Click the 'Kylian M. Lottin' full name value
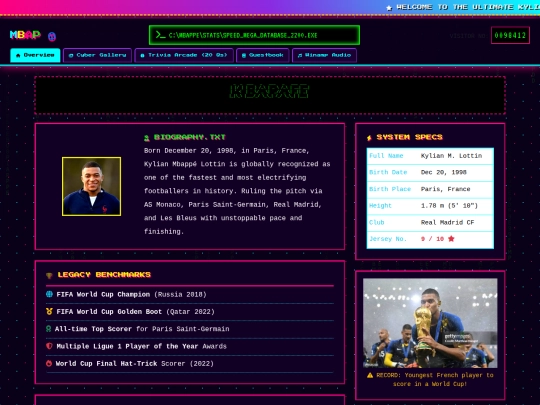 451,156
